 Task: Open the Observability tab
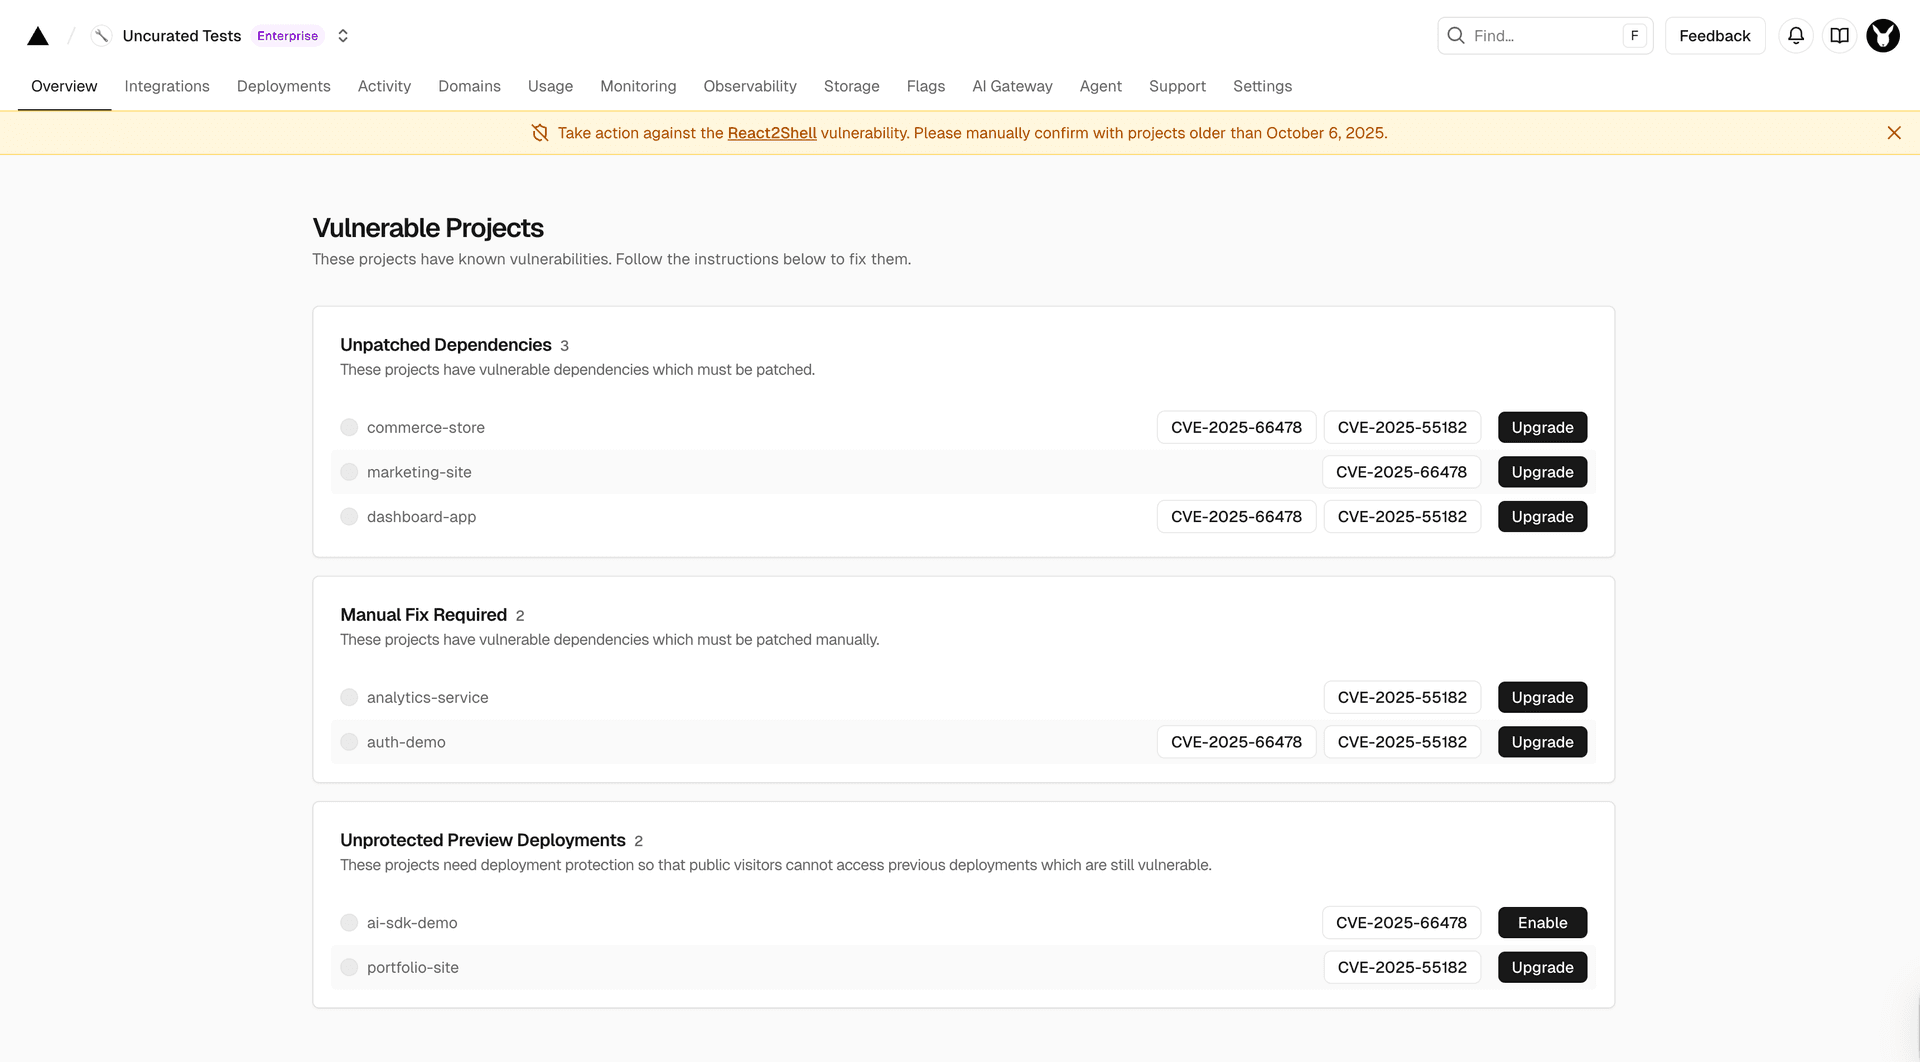(749, 86)
